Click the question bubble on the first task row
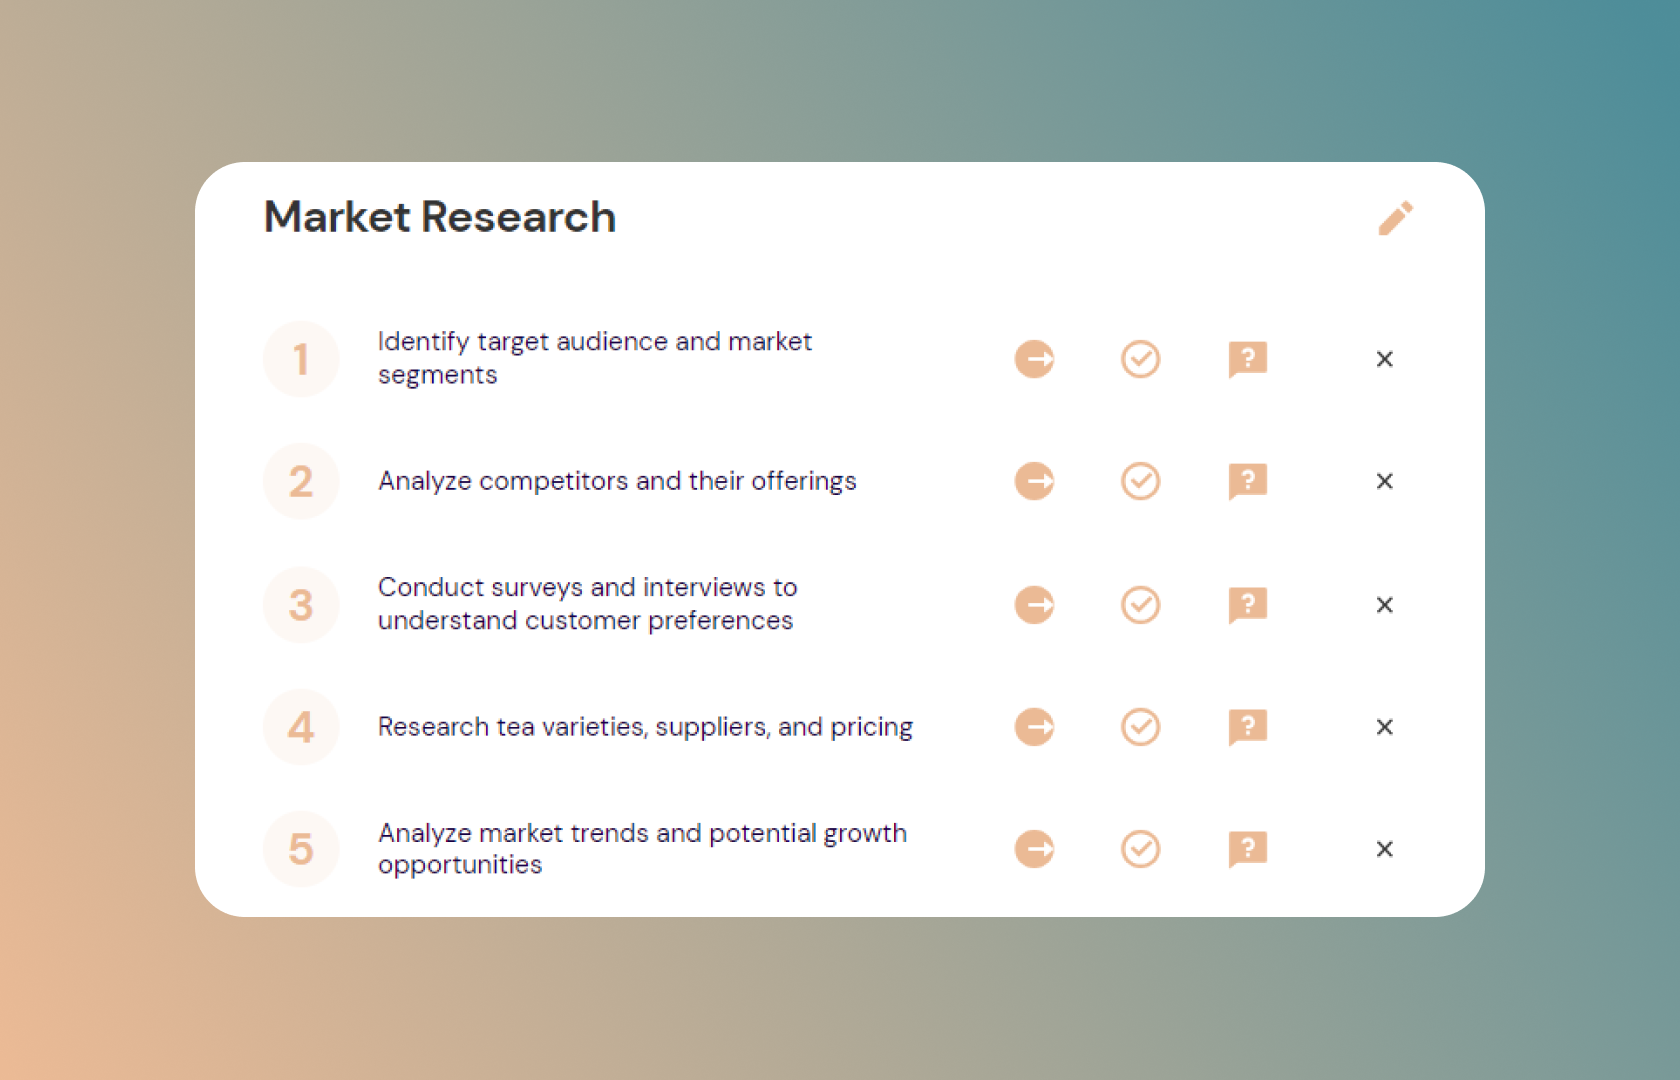The width and height of the screenshot is (1680, 1080). pyautogui.click(x=1247, y=359)
